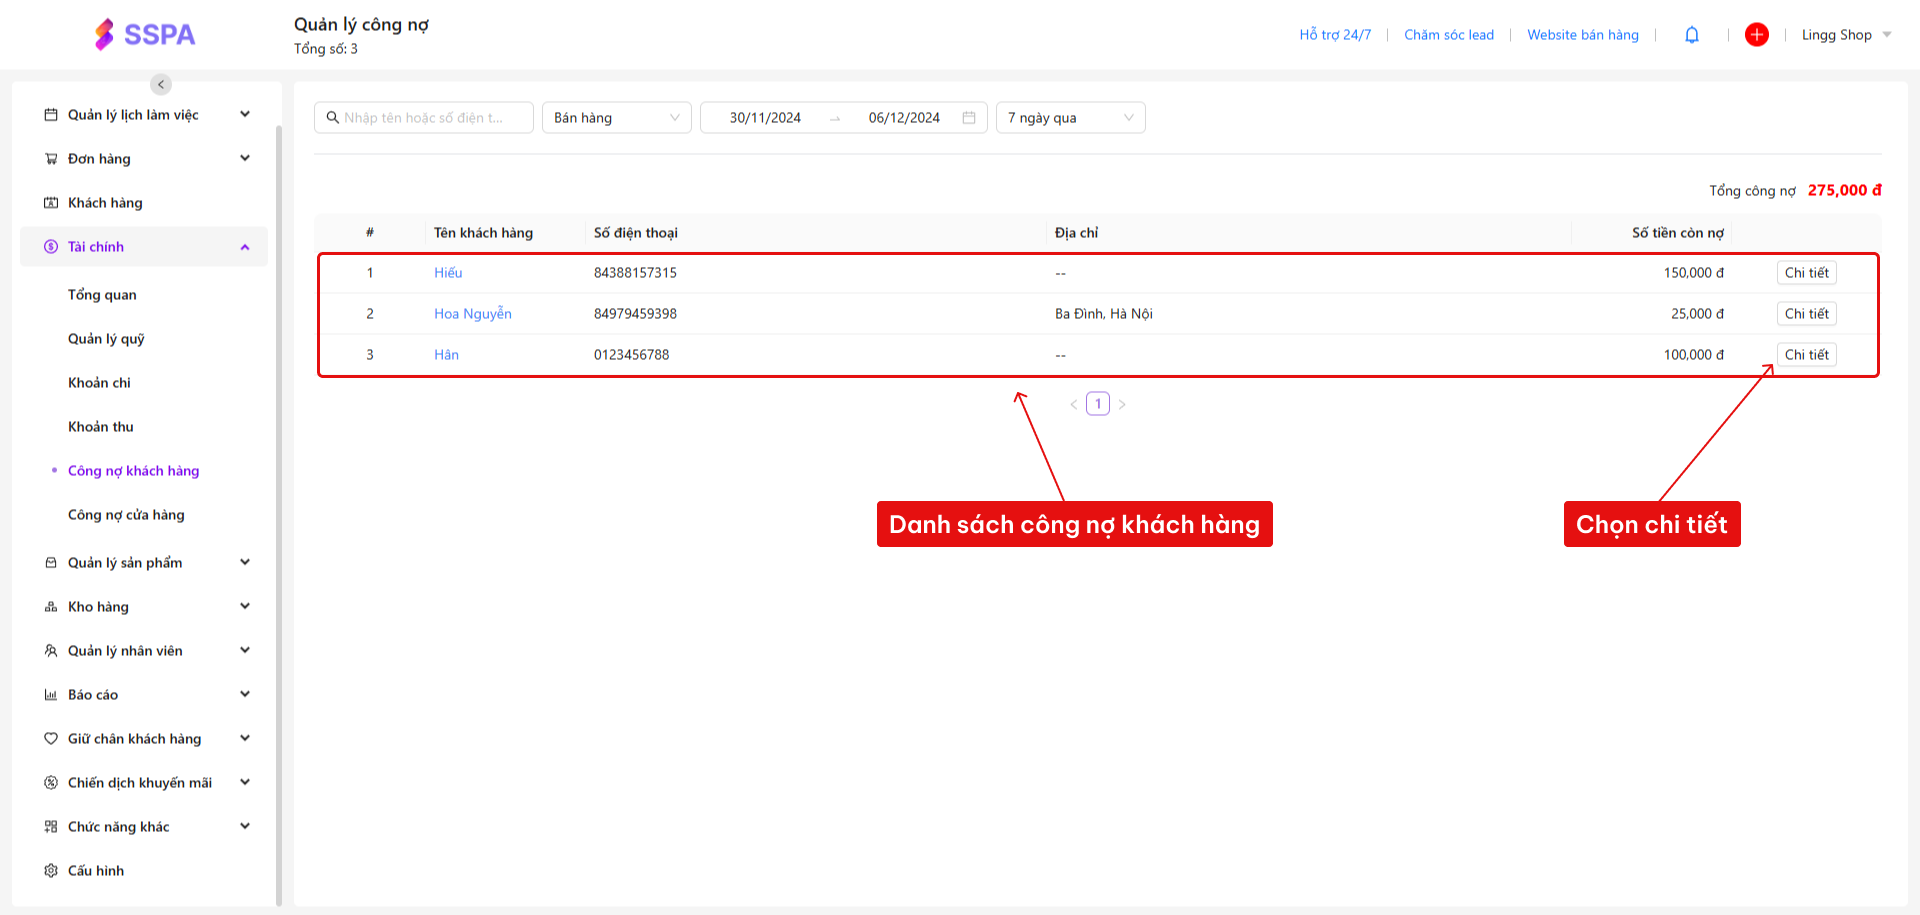This screenshot has height=915, width=1920.
Task: Click the box icon beside Quản lý sản phẩm
Action: pos(51,563)
